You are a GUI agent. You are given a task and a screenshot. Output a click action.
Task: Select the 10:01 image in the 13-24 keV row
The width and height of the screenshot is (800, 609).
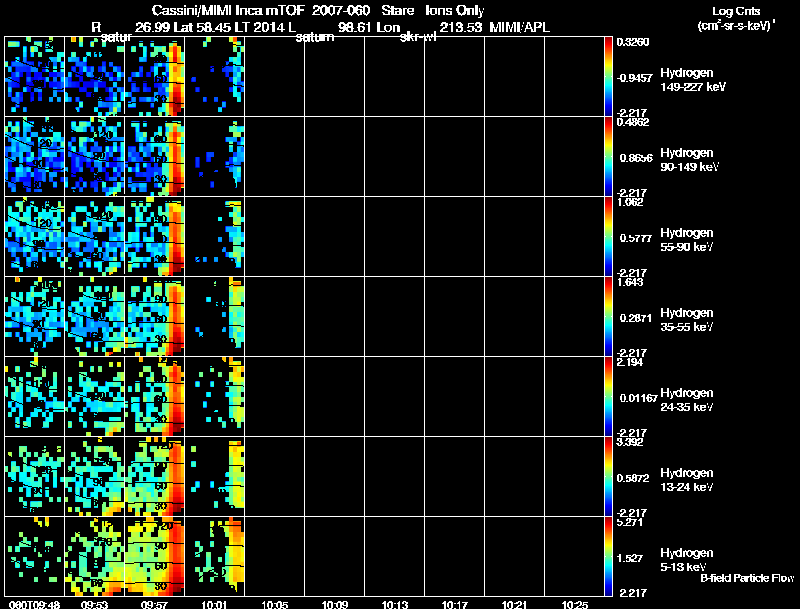tap(214, 475)
